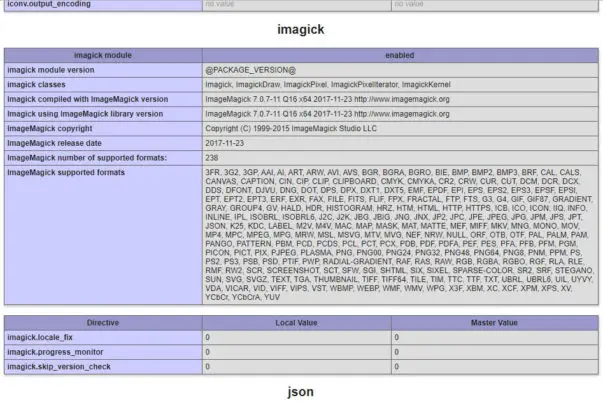603x405 pixels.
Task: Click master value 0 of imagick.skip_version_check
Action: pos(396,367)
